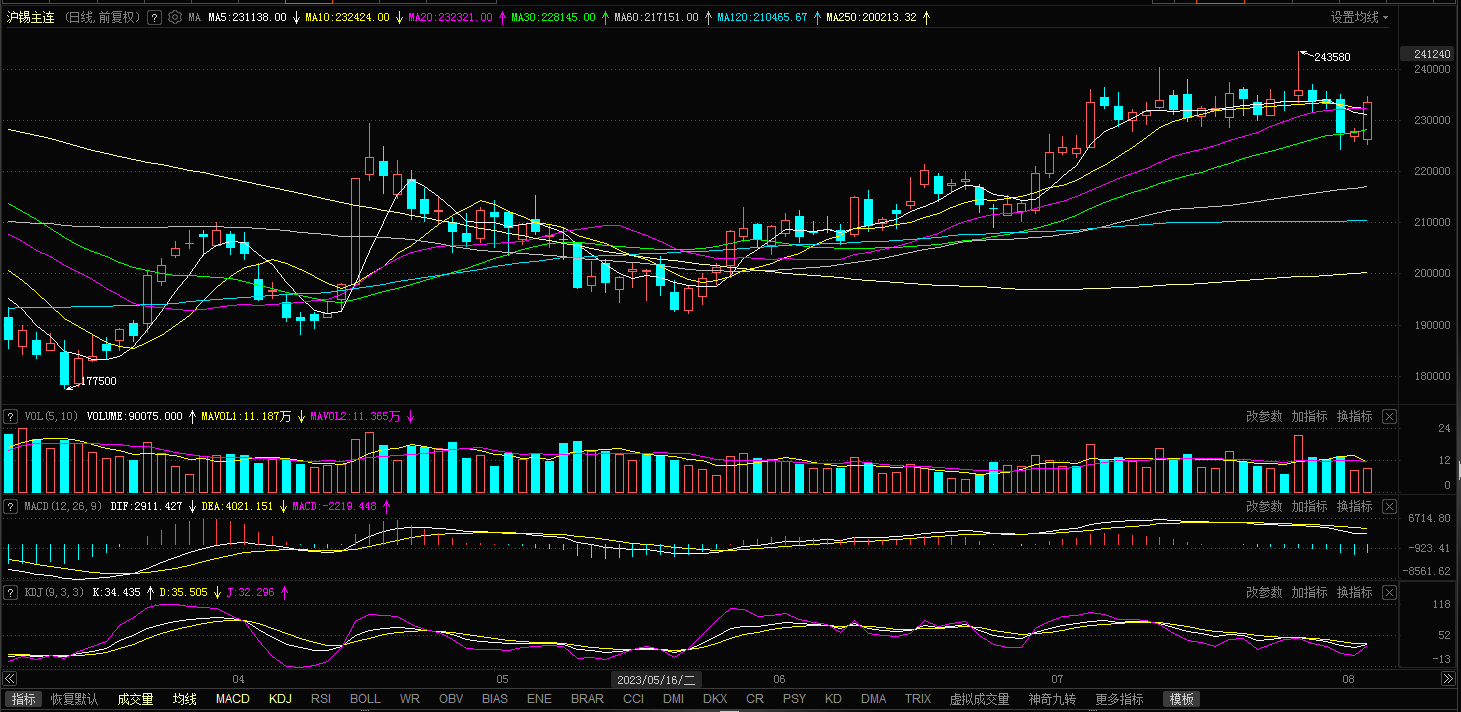Click the help icon beside 沪锡主连 title
Image resolution: width=1461 pixels, height=712 pixels.
coord(154,18)
